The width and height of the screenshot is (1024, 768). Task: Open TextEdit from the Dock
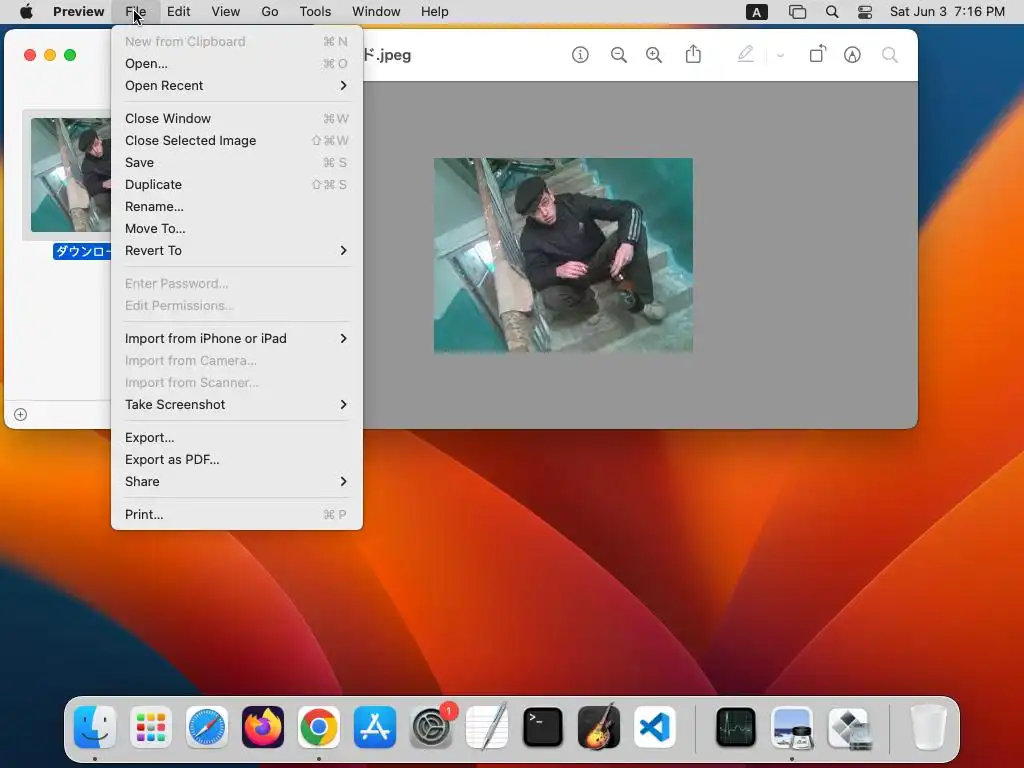click(x=487, y=727)
